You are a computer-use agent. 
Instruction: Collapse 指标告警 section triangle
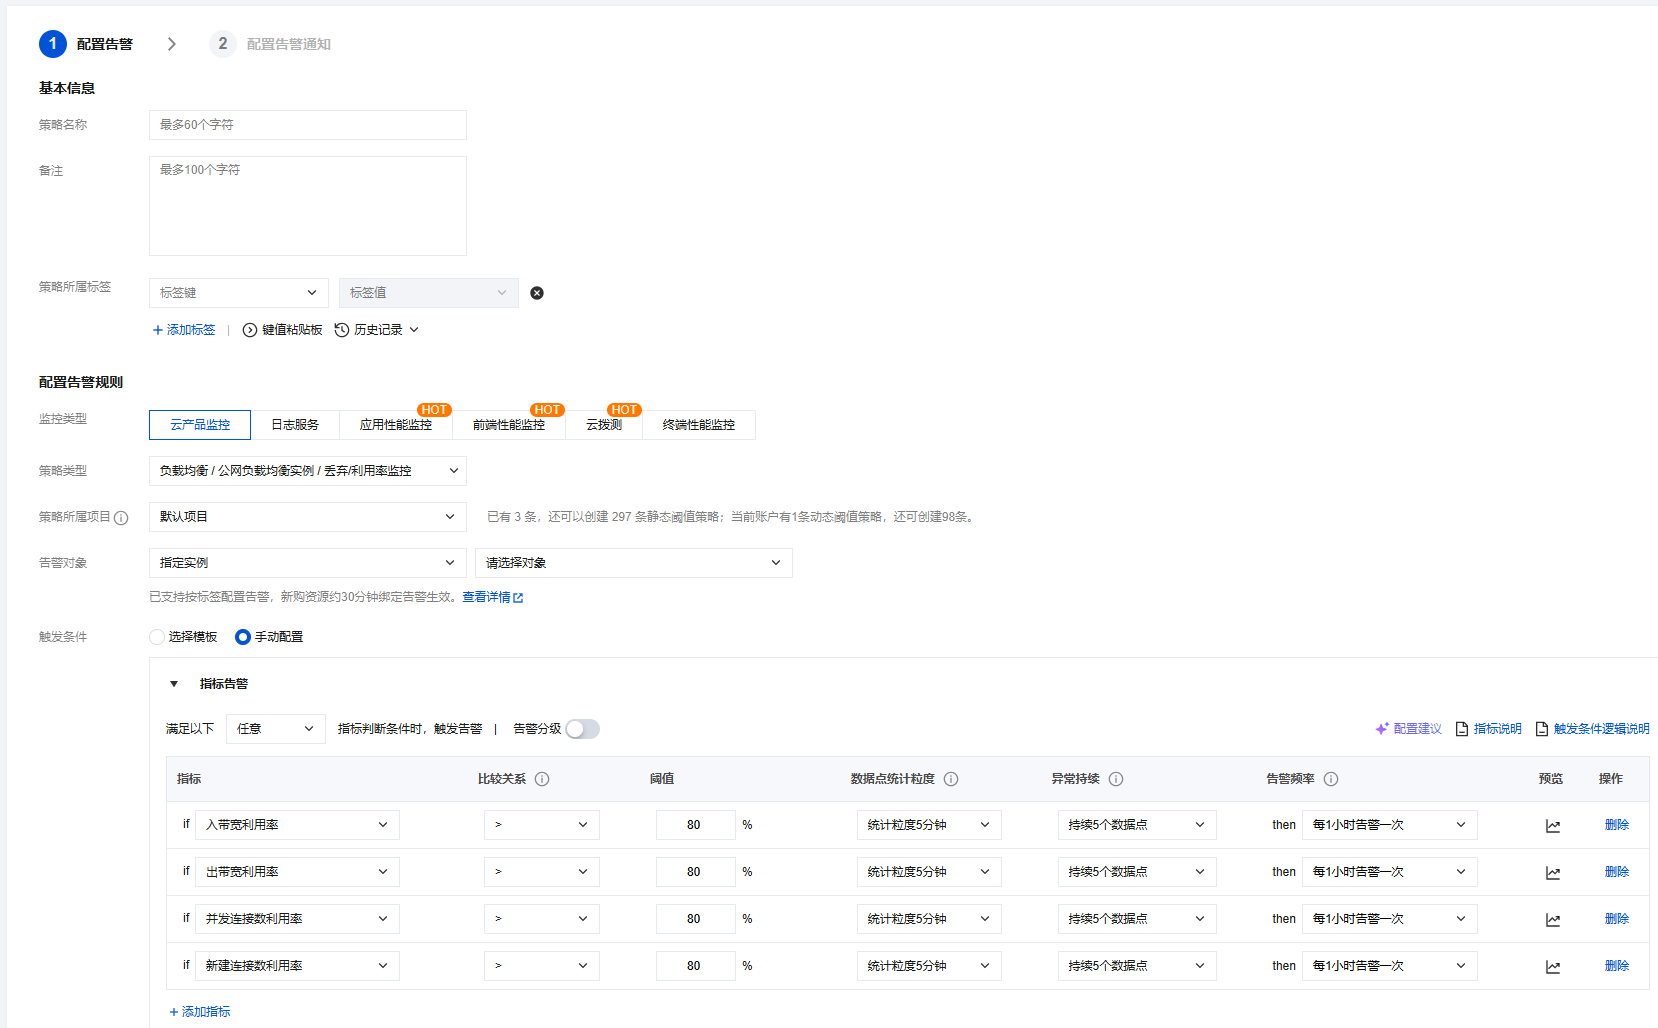click(x=174, y=684)
